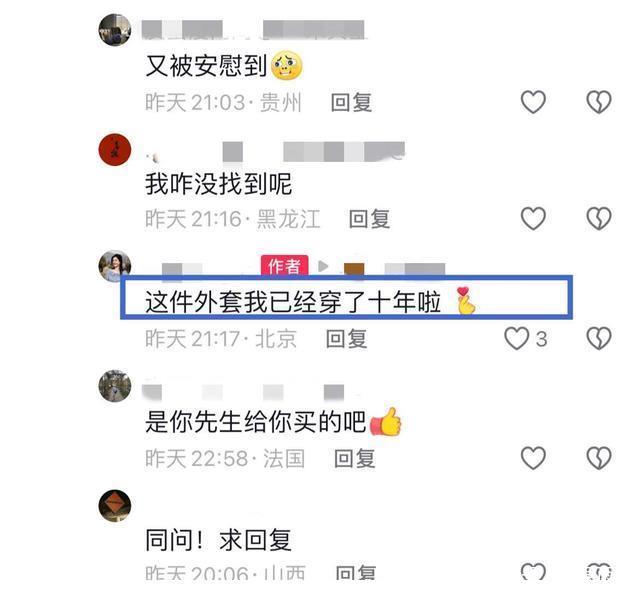The image size is (640, 590).
Task: Dislike the author's 十年 coat comment
Action: point(598,338)
